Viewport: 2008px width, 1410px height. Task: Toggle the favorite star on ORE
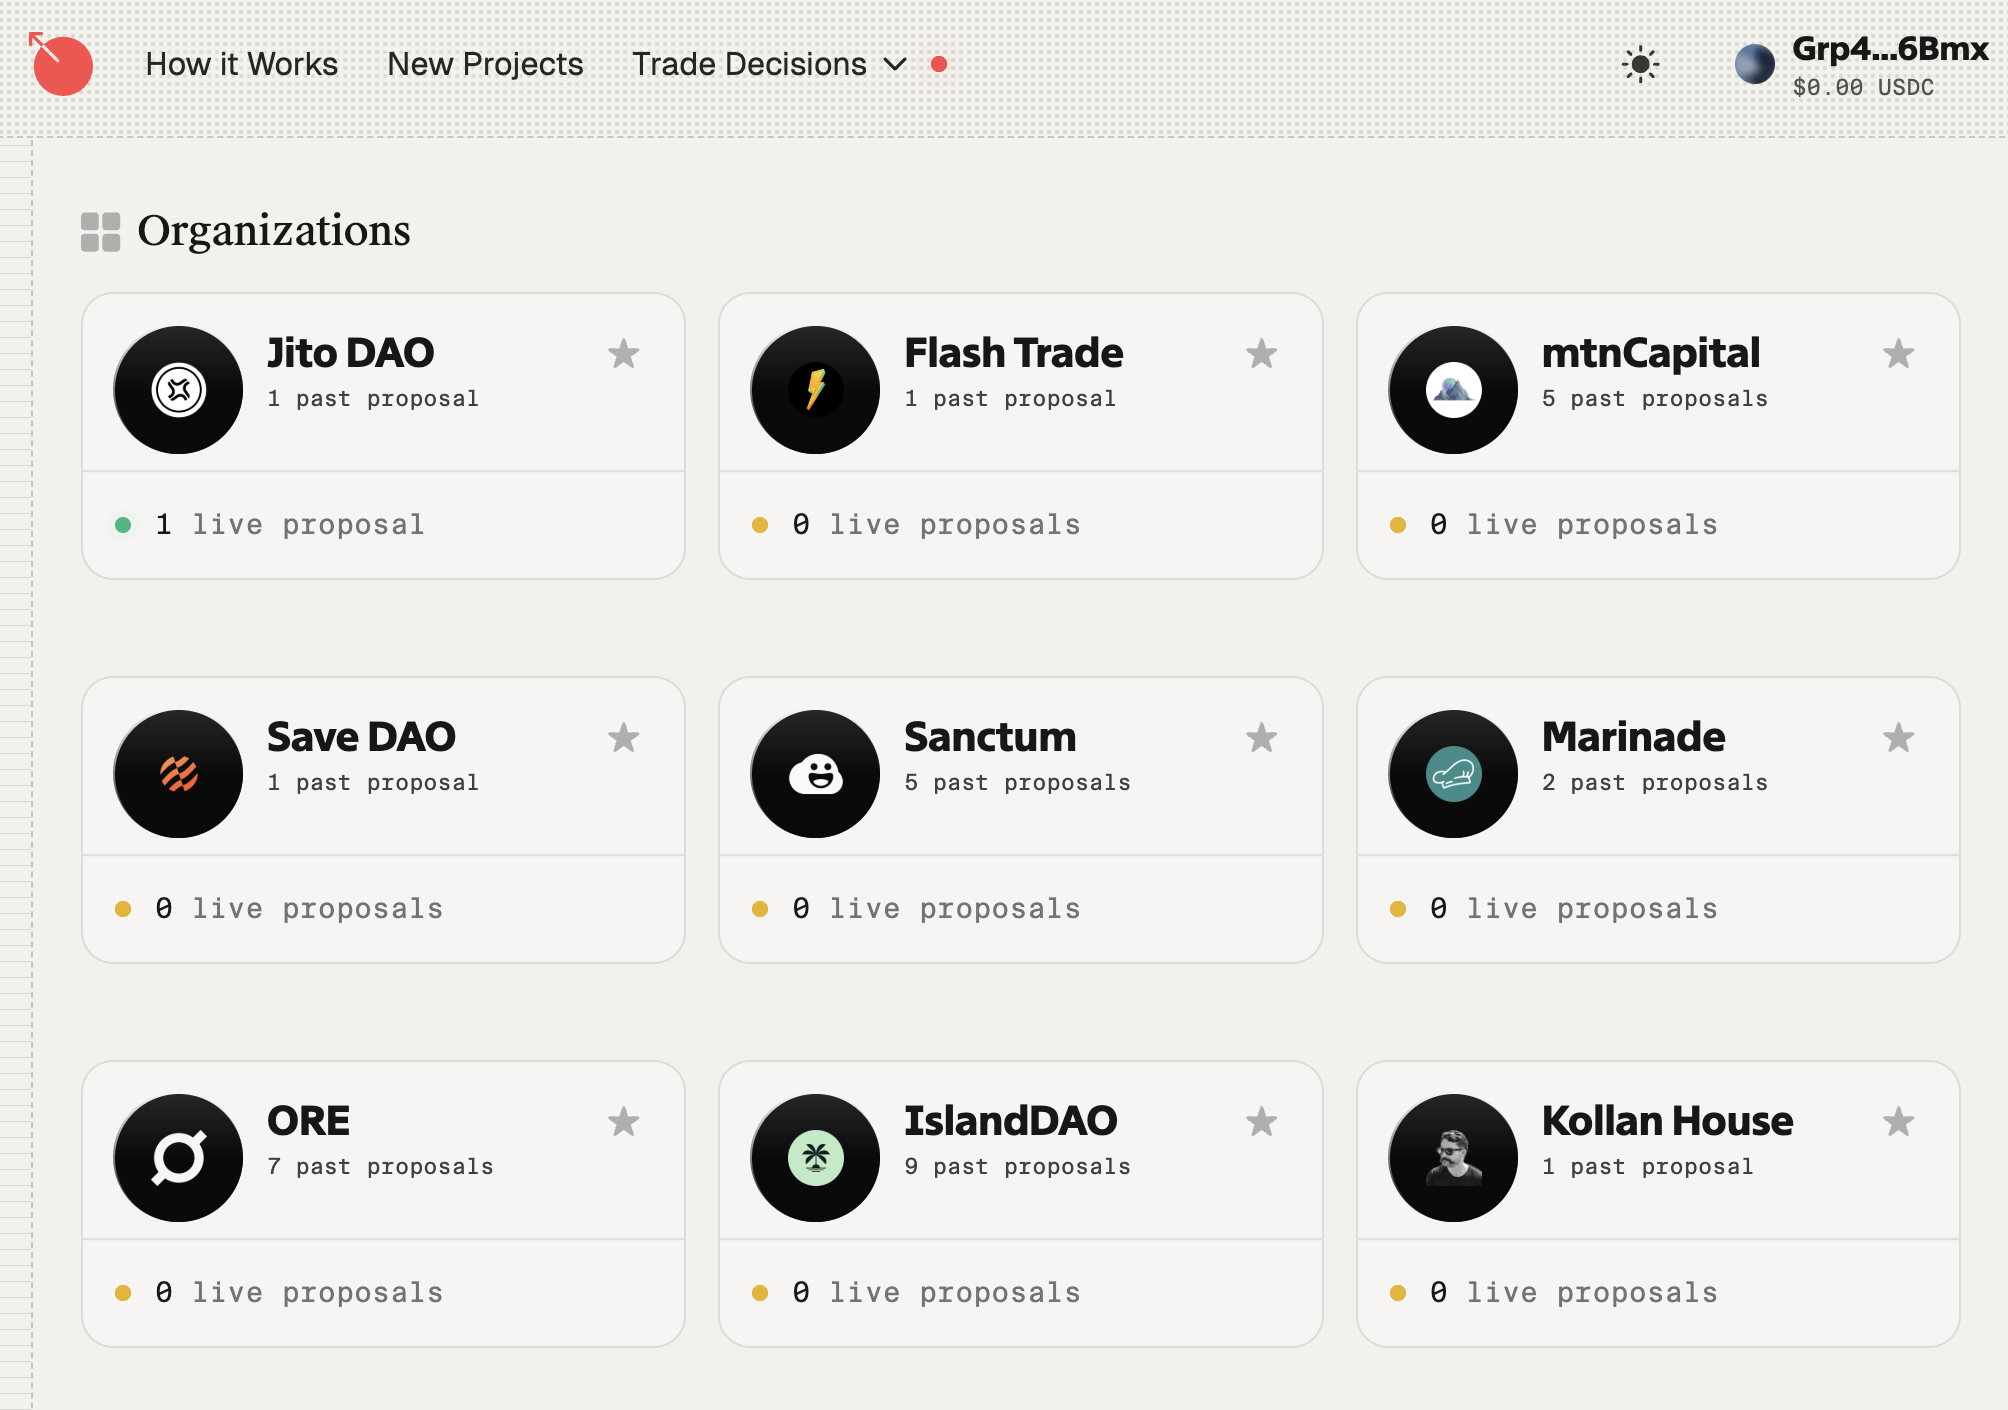click(x=625, y=1121)
